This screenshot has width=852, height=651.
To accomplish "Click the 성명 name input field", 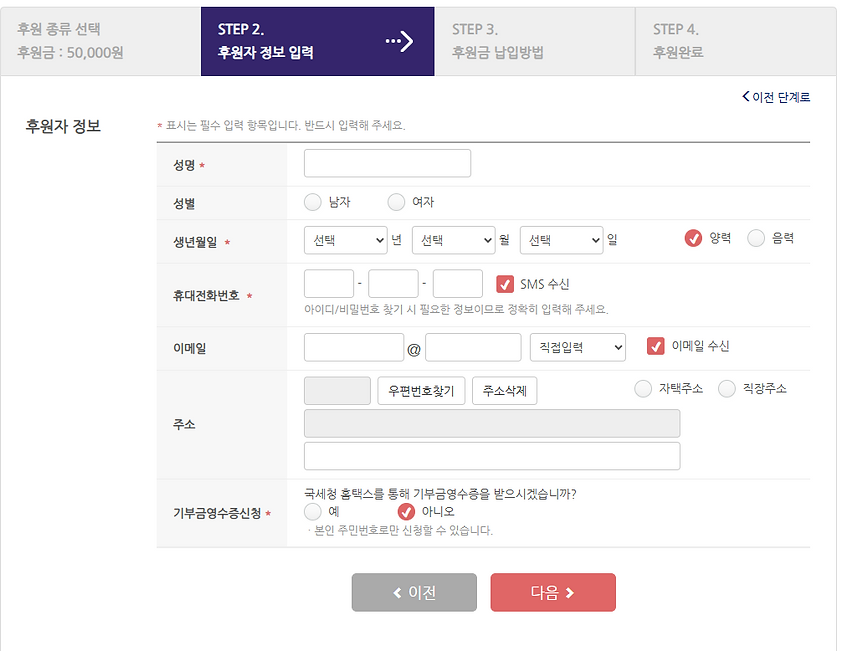I will click(387, 162).
